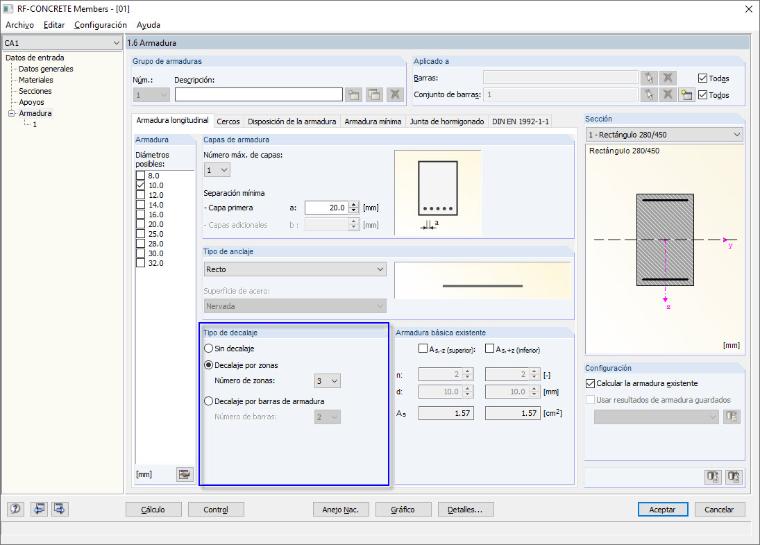Select the Sin decalaje radio option

(208, 348)
